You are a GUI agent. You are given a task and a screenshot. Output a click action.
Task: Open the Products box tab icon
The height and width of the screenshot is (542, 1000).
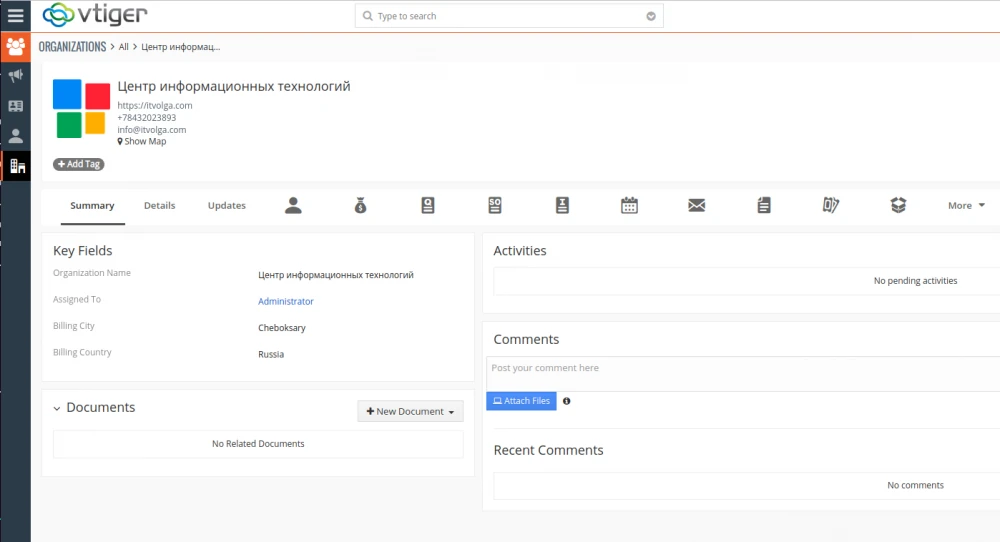pyautogui.click(x=898, y=205)
